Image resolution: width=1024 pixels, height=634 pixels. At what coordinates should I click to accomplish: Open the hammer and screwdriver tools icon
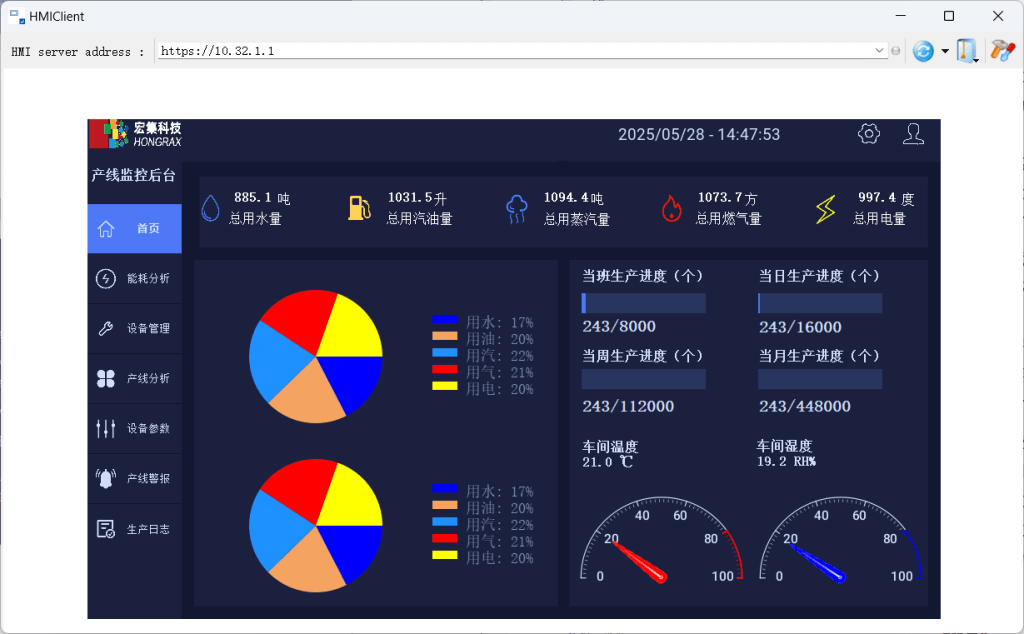point(1001,50)
